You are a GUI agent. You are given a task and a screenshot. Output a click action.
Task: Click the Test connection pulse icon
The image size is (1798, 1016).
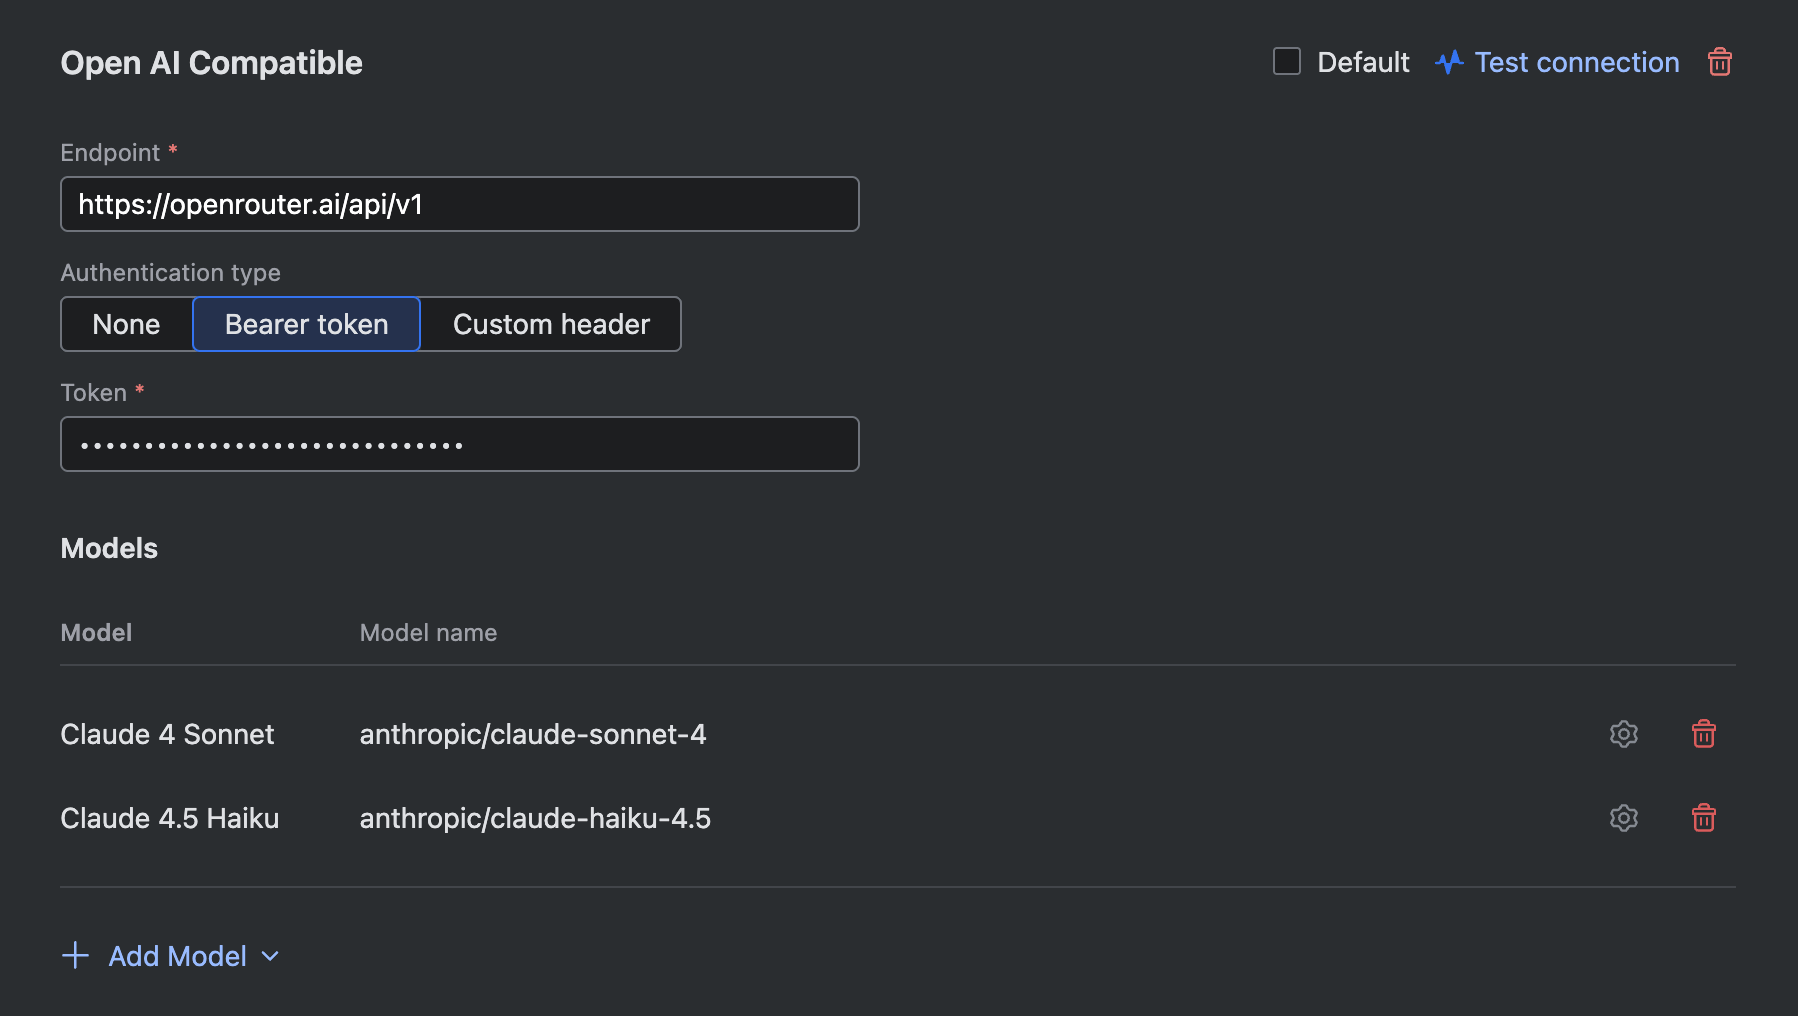click(1449, 62)
